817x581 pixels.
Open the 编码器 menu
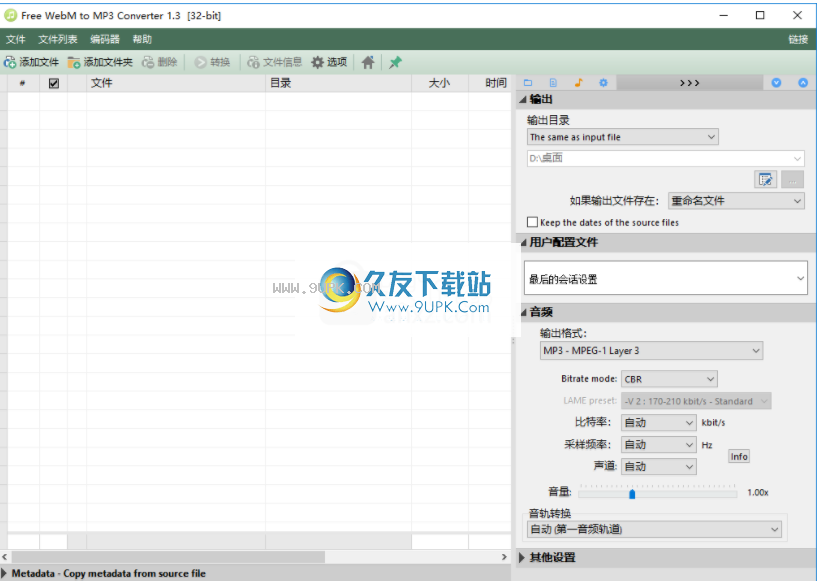(x=105, y=39)
